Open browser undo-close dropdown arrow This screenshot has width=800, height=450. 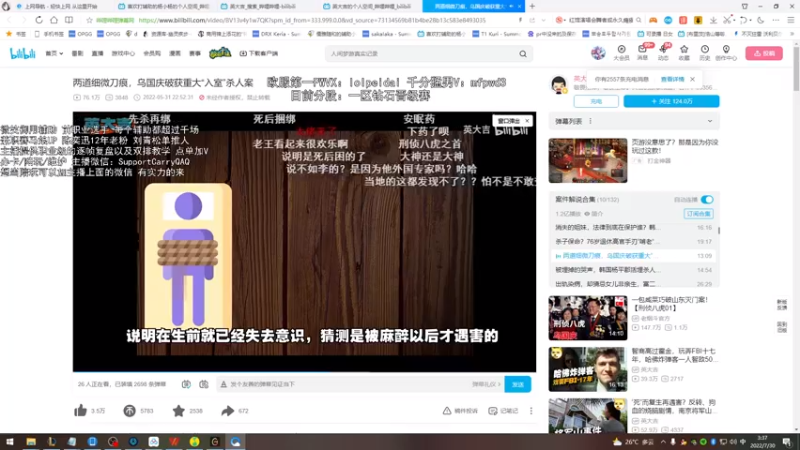click(x=750, y=20)
